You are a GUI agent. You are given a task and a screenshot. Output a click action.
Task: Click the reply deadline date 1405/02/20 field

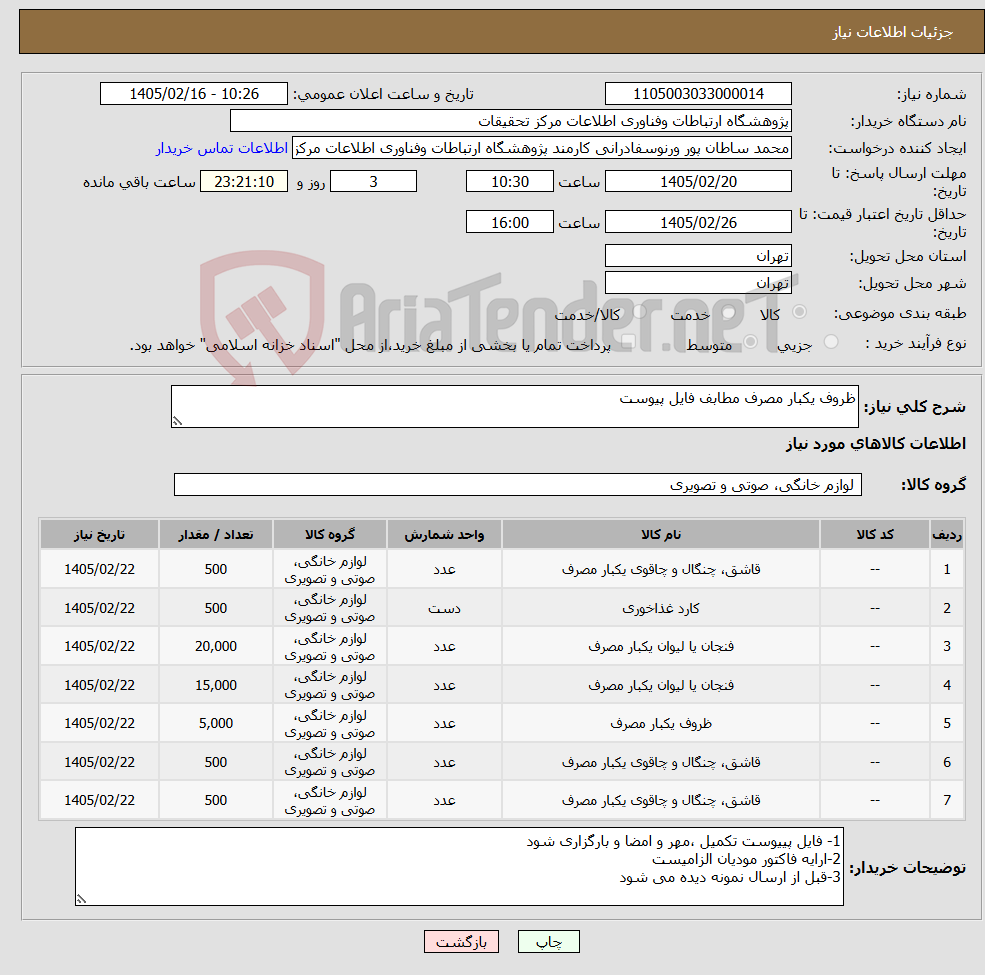(698, 182)
